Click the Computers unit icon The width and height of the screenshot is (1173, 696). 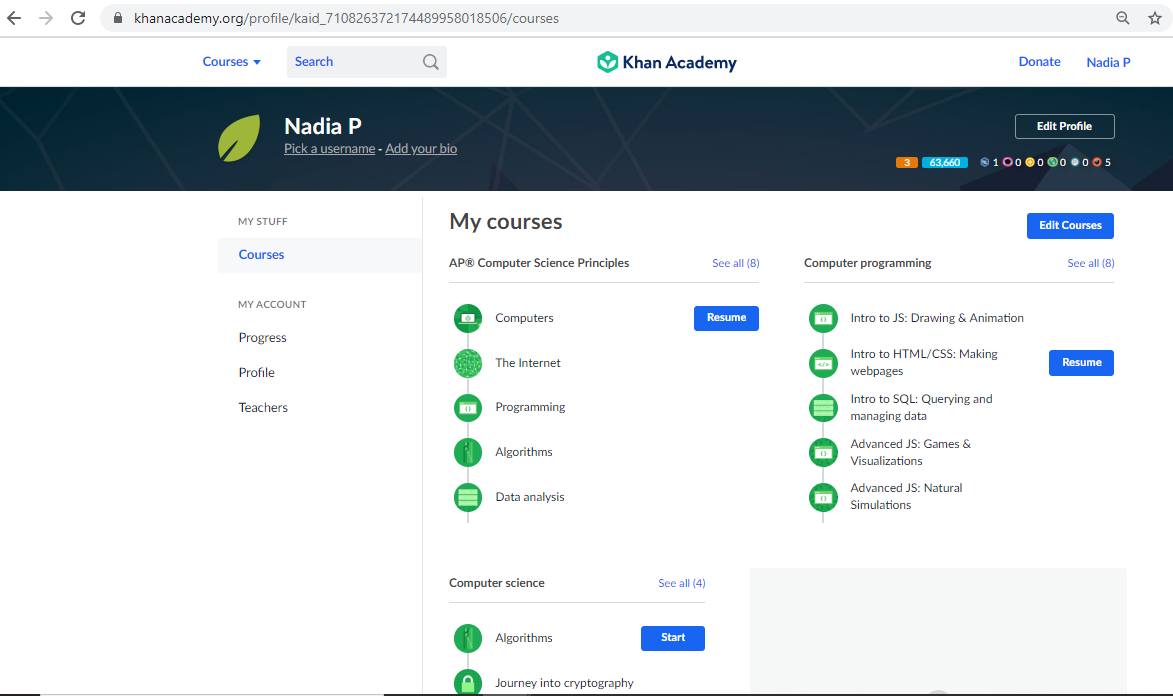click(x=468, y=318)
